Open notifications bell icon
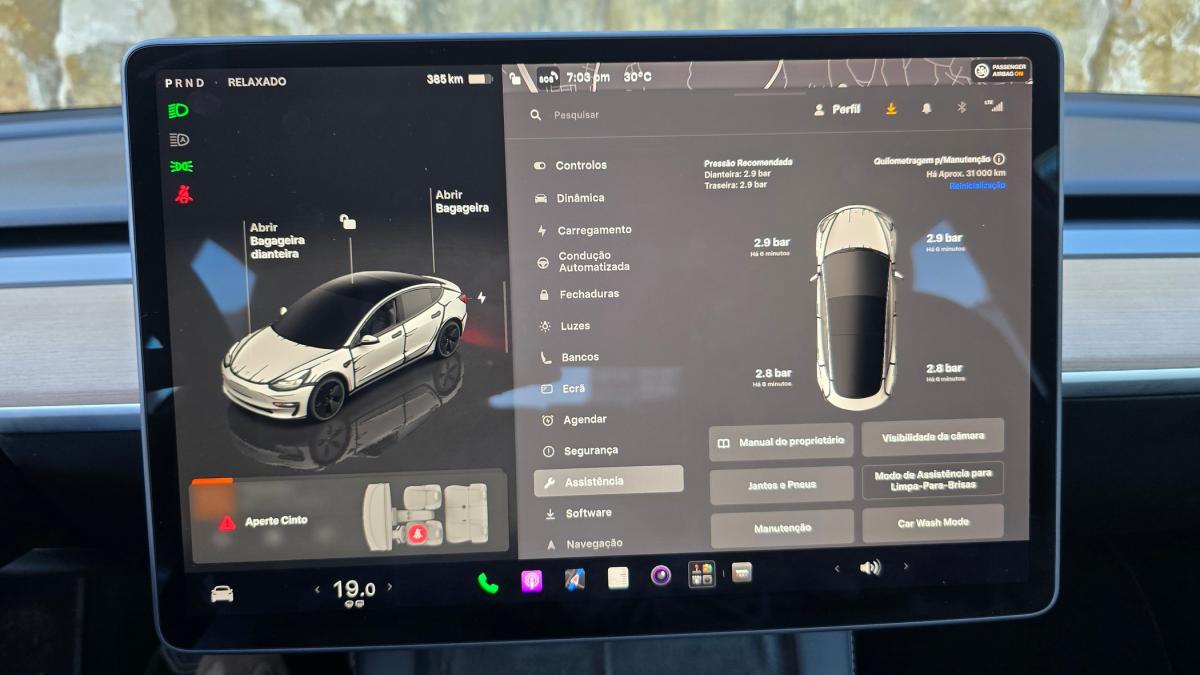 pos(926,109)
